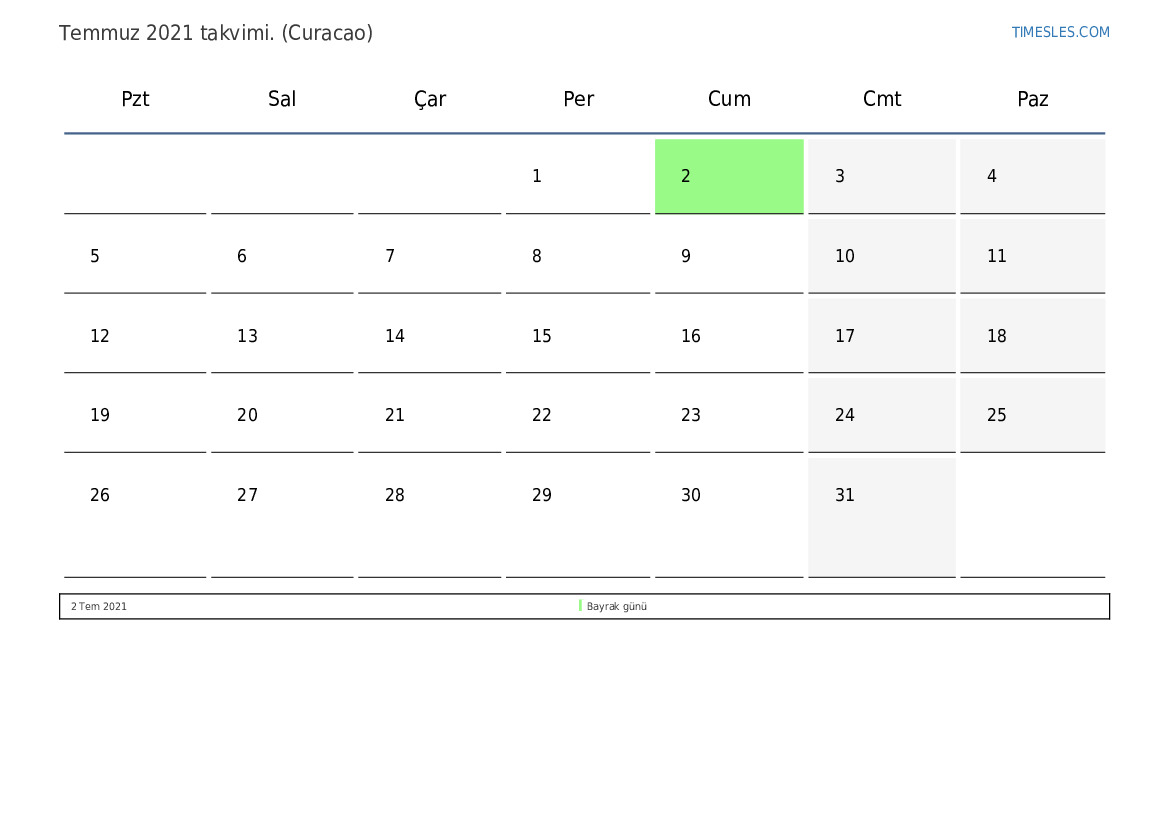Select the Çar column header

point(429,99)
